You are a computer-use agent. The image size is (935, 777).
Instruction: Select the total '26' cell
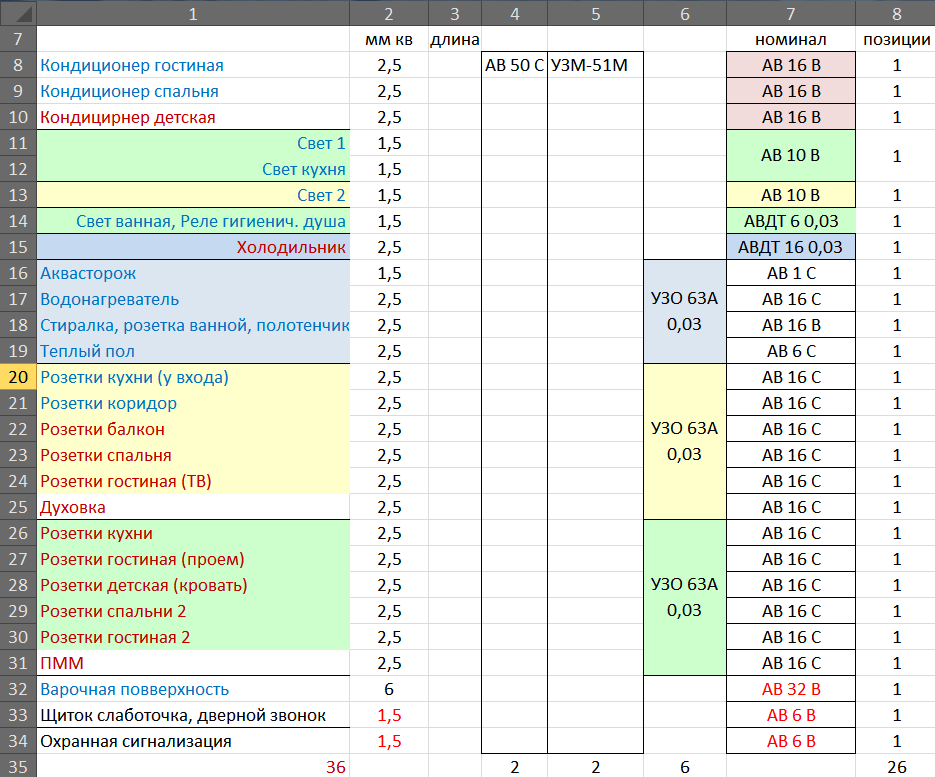pyautogui.click(x=896, y=766)
